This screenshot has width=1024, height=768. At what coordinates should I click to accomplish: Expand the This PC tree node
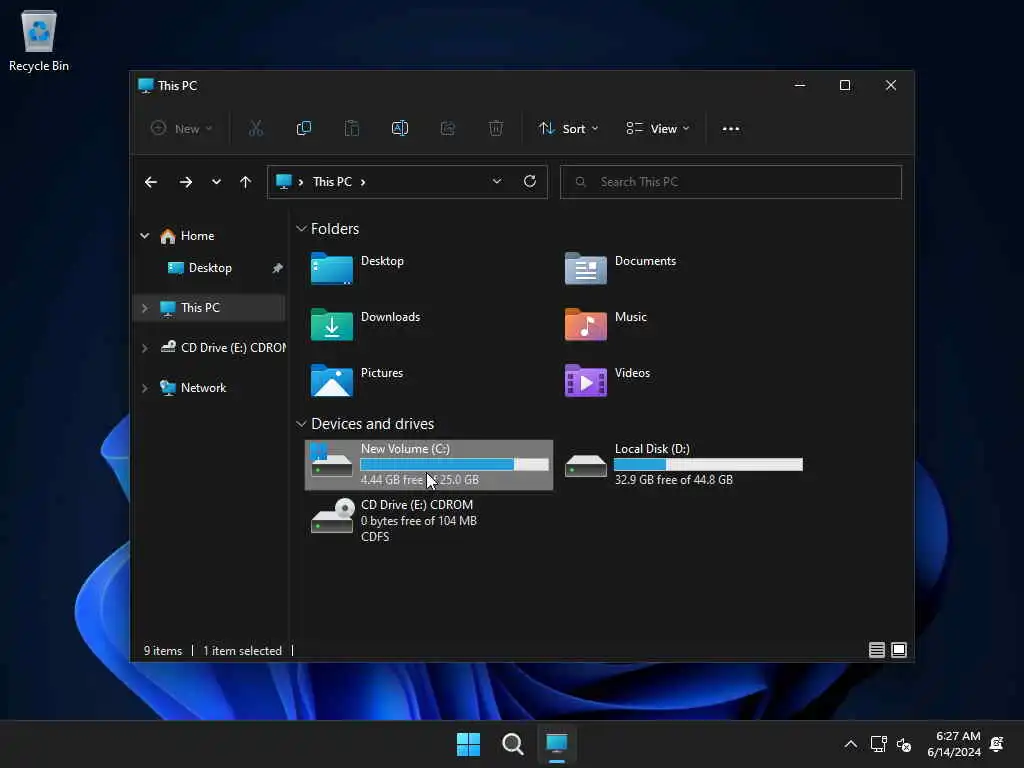tap(144, 308)
